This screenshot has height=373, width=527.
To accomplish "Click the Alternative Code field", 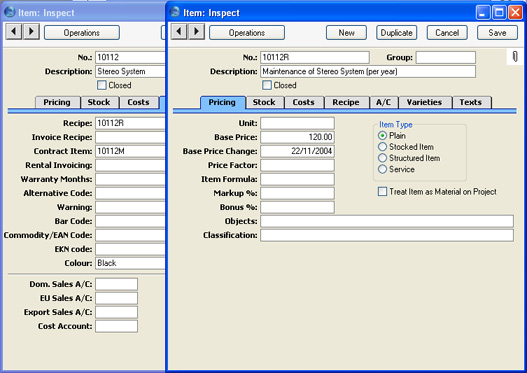I will 130,193.
